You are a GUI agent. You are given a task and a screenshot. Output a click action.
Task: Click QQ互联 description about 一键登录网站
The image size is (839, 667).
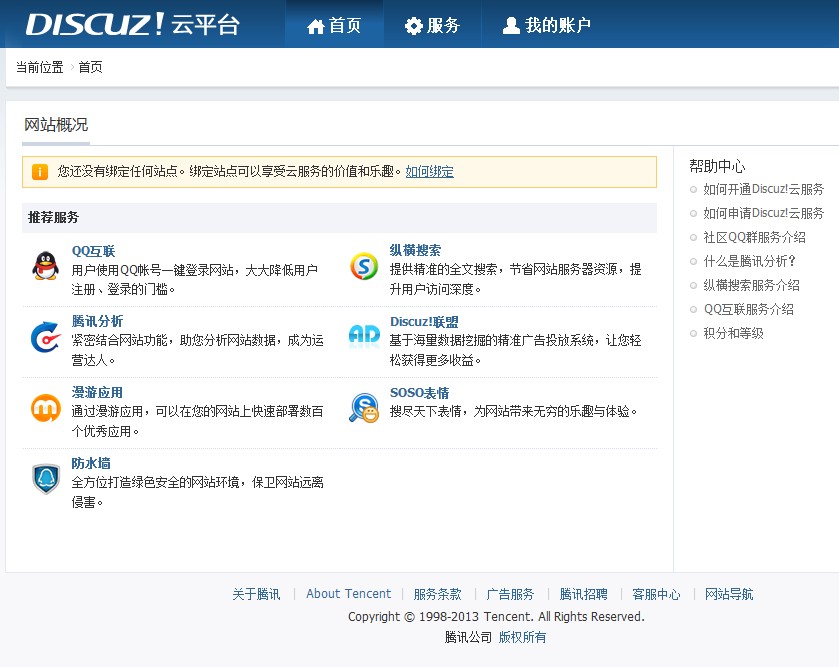click(195, 280)
